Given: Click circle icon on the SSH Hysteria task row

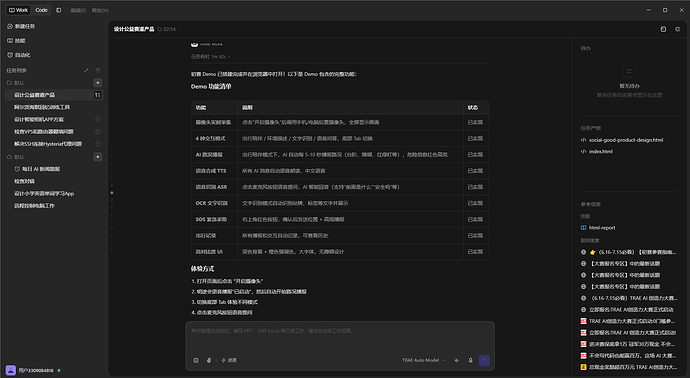Looking at the screenshot, I should point(98,144).
